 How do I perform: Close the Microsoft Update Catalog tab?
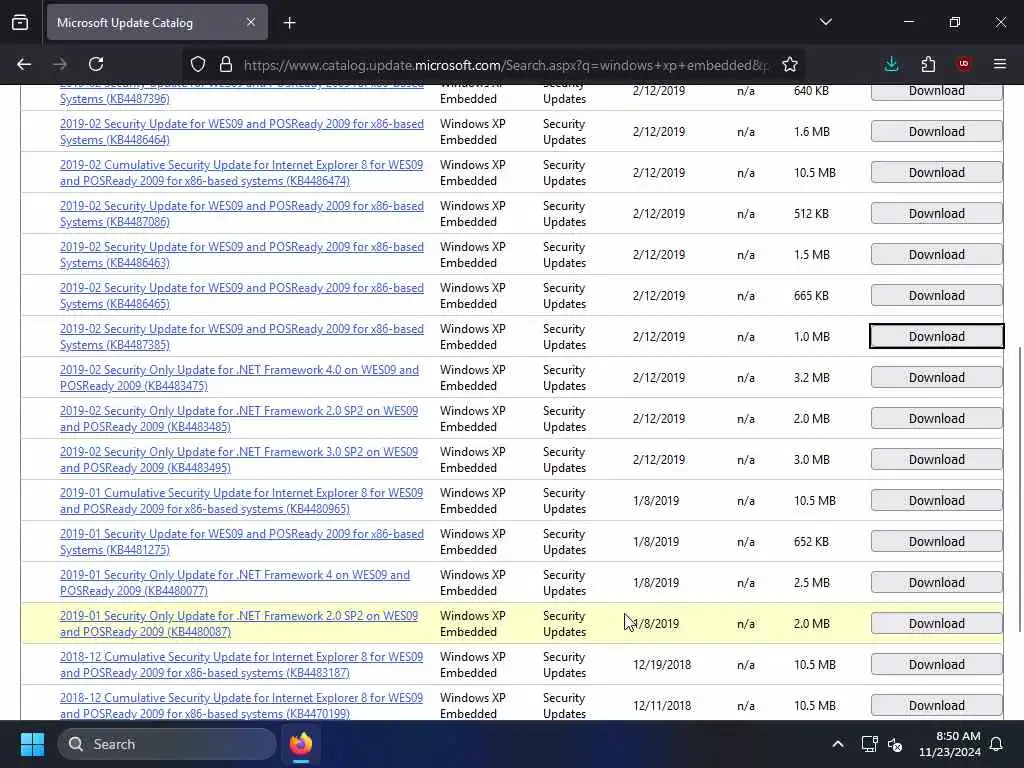pyautogui.click(x=251, y=22)
